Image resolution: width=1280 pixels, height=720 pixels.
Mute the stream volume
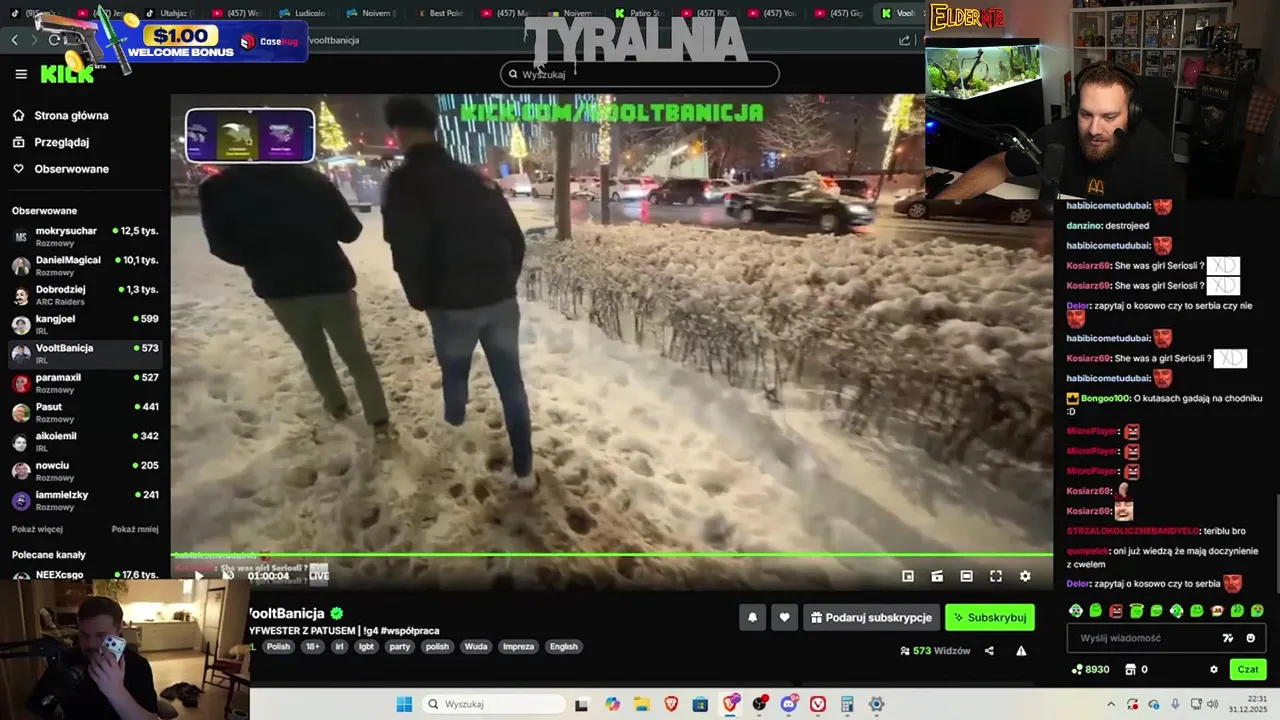coord(228,575)
